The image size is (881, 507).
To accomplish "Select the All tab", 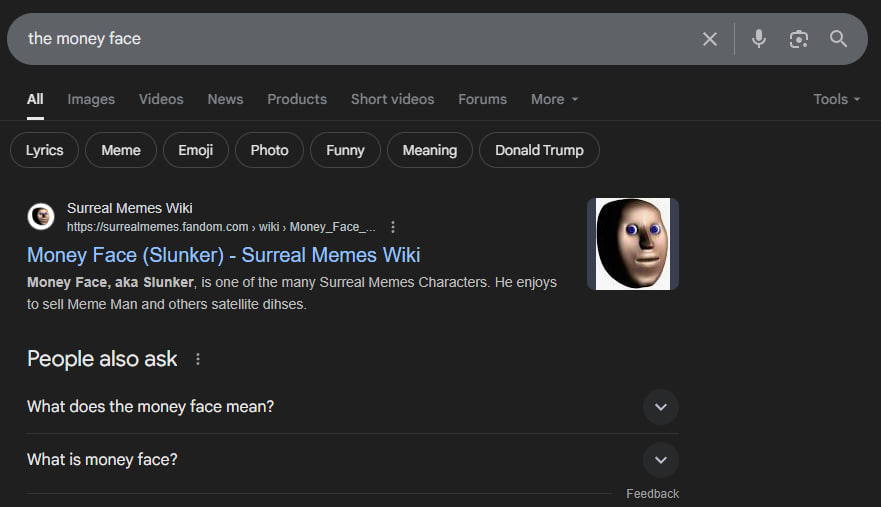I will pos(35,99).
